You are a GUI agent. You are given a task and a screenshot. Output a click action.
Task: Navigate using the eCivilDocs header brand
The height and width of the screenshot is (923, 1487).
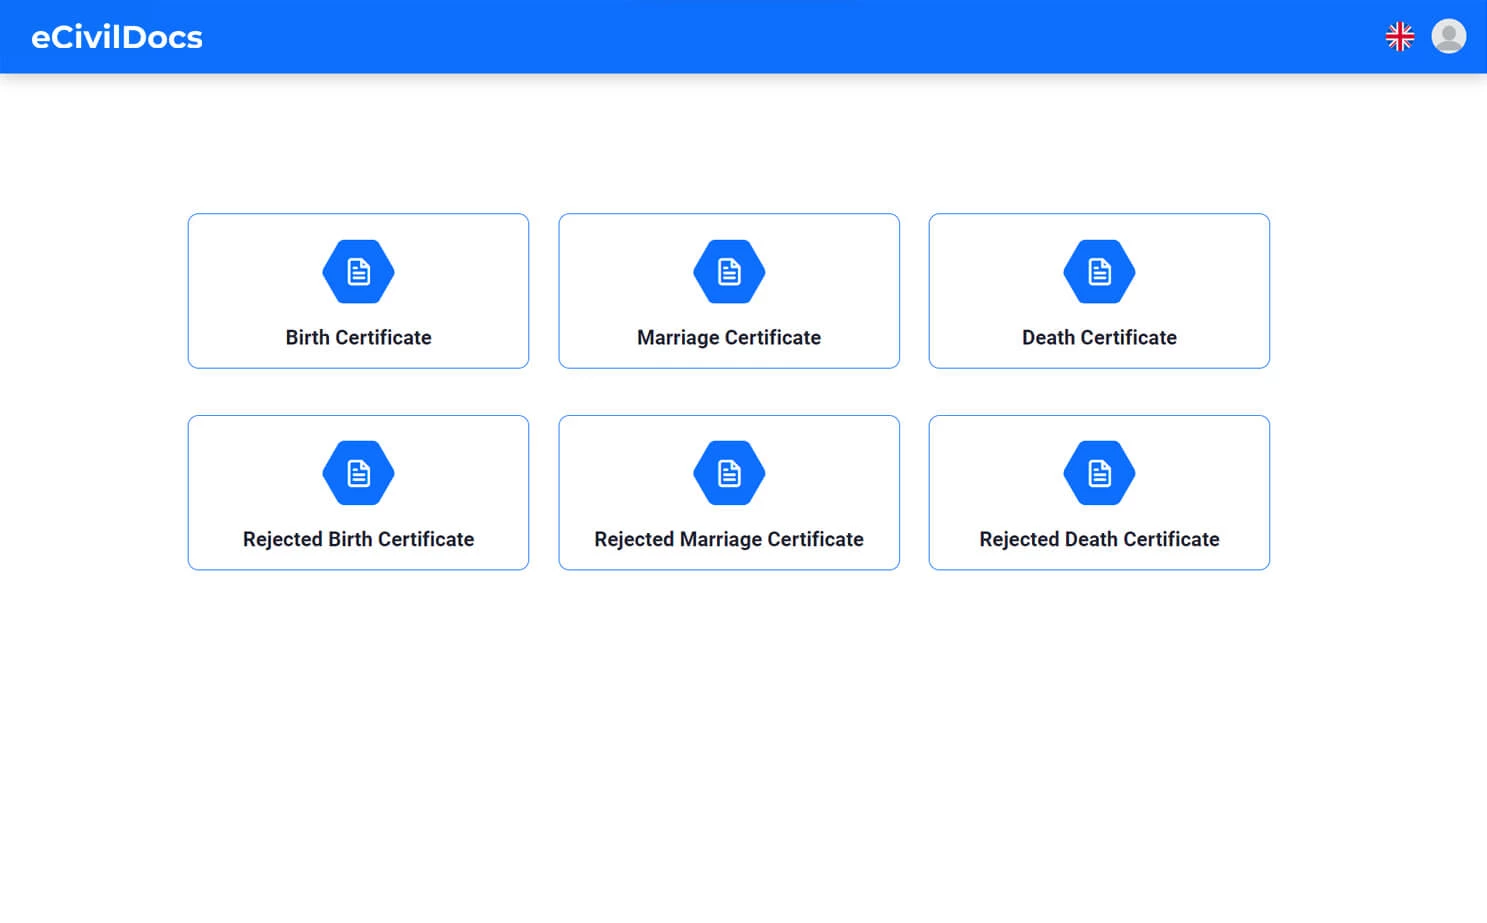click(x=117, y=36)
